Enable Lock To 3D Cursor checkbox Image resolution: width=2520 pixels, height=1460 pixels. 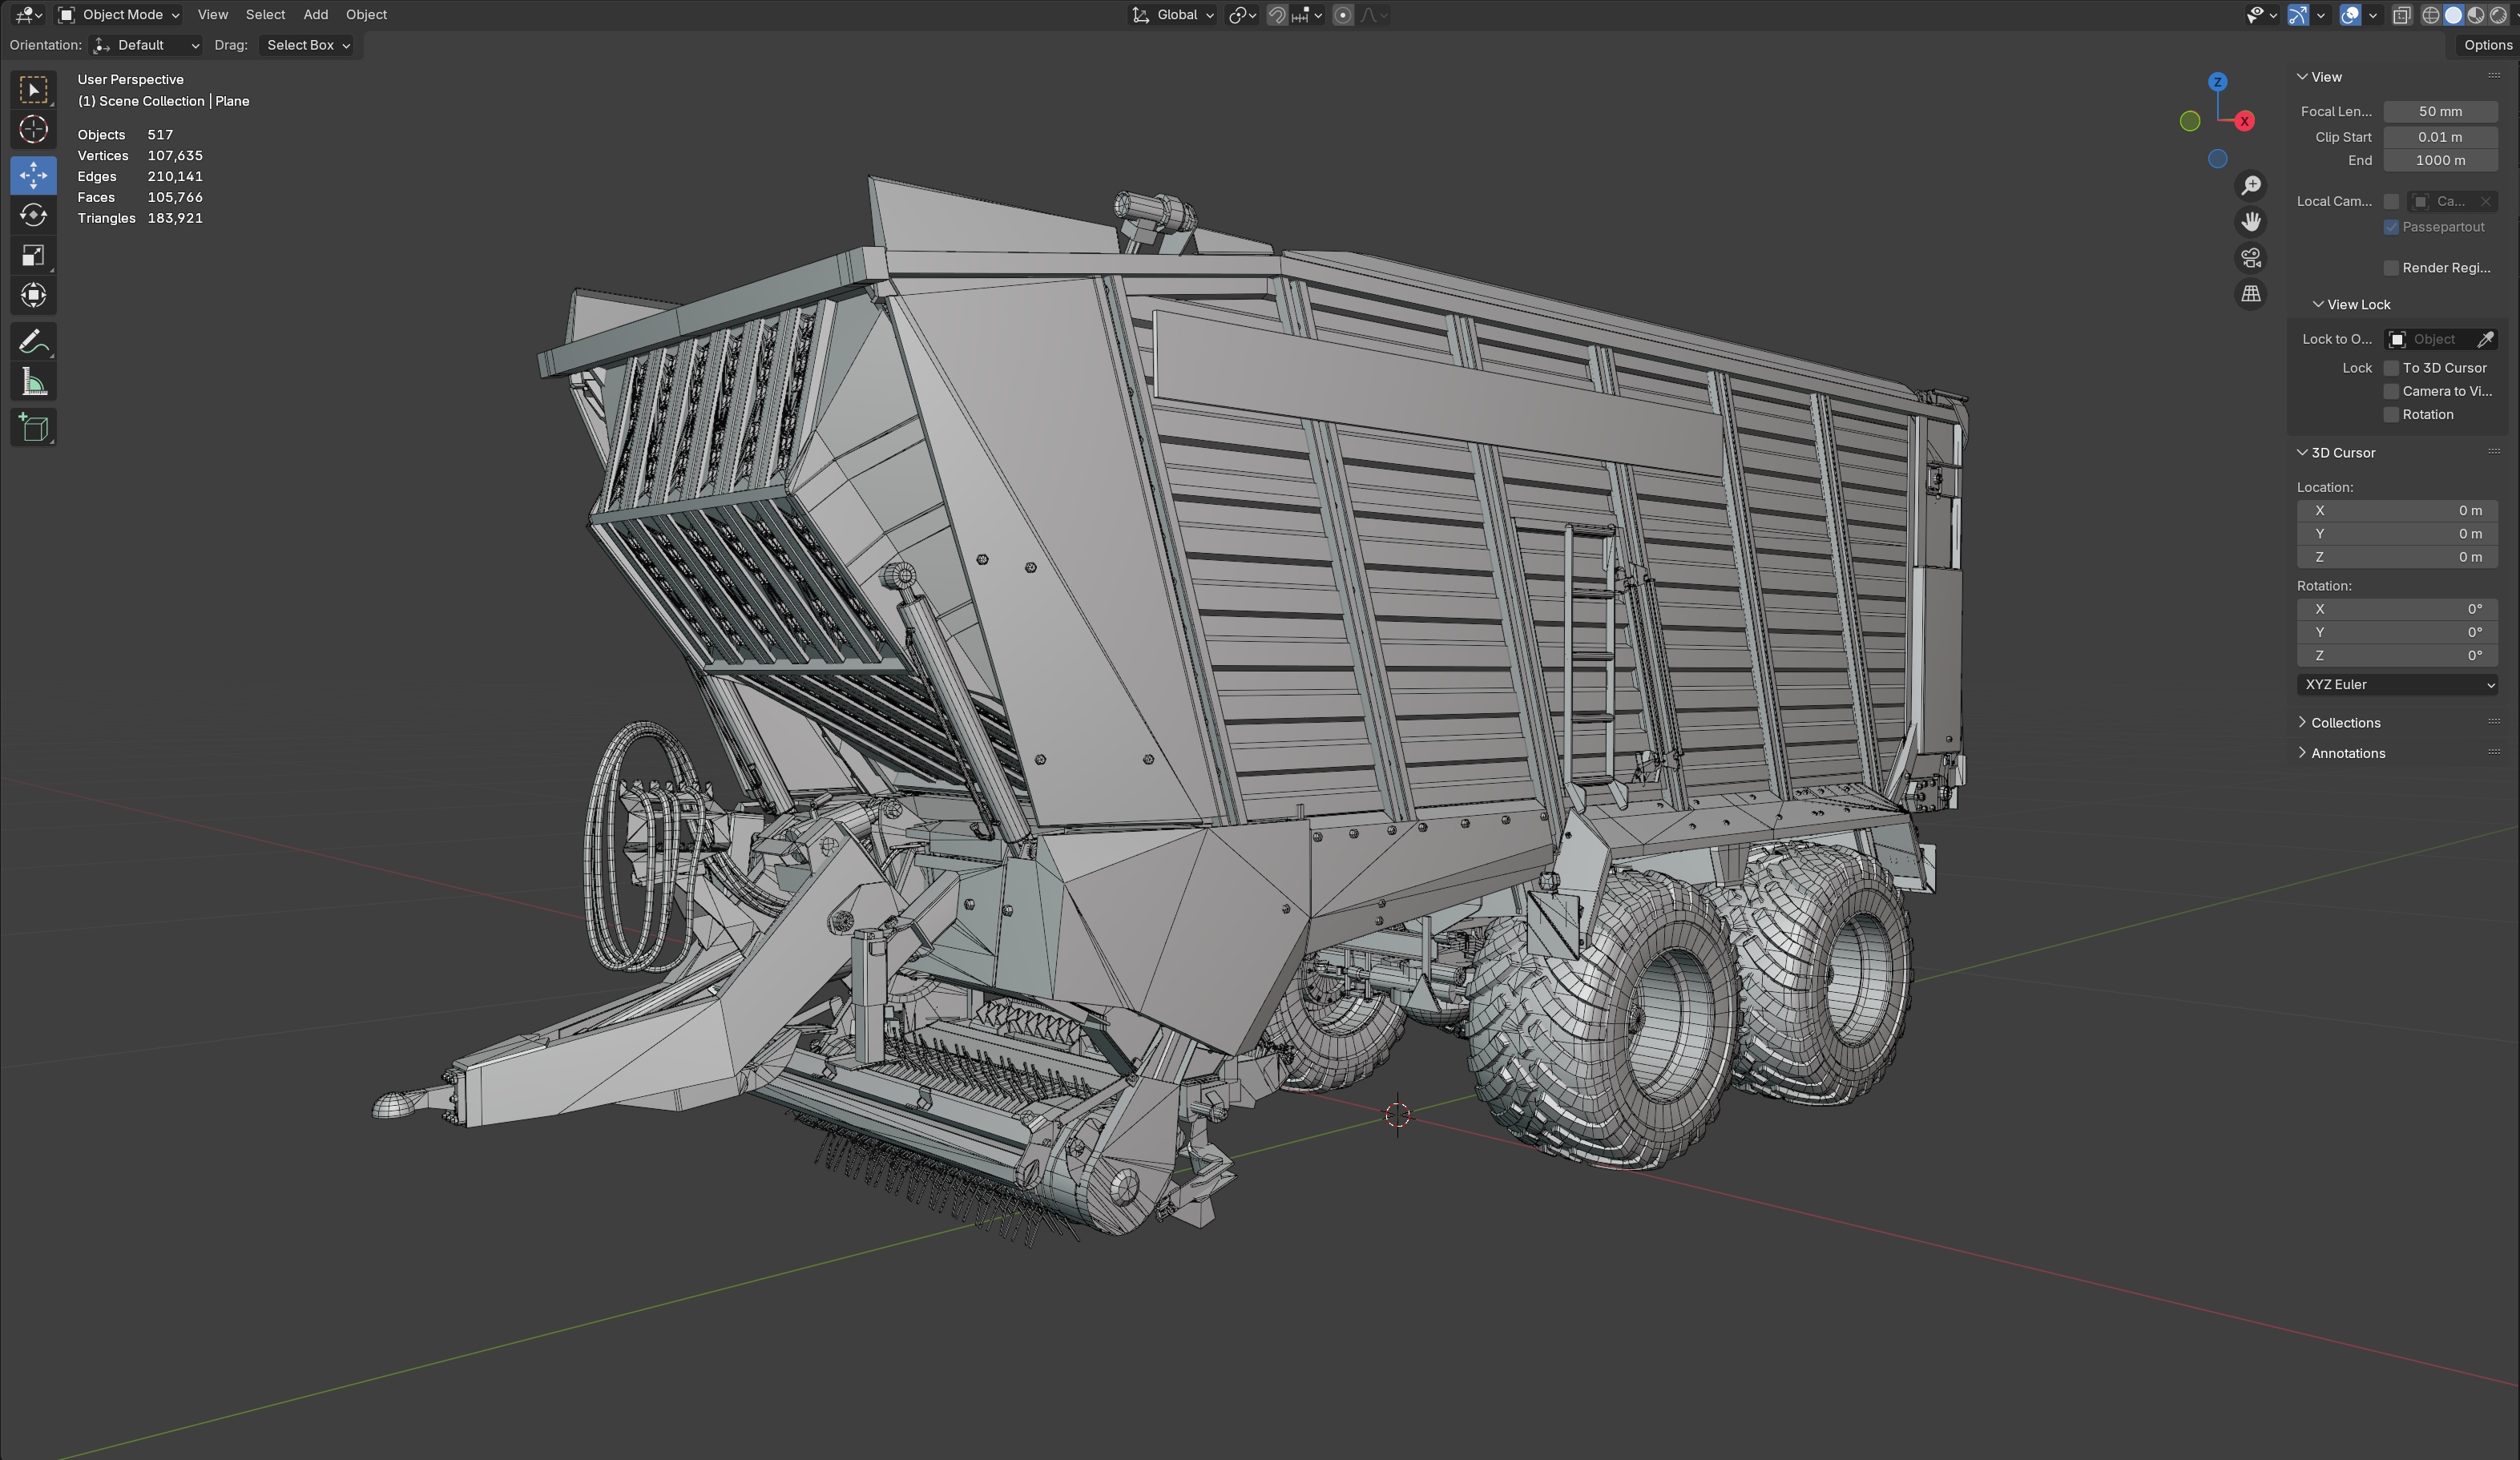point(2391,368)
